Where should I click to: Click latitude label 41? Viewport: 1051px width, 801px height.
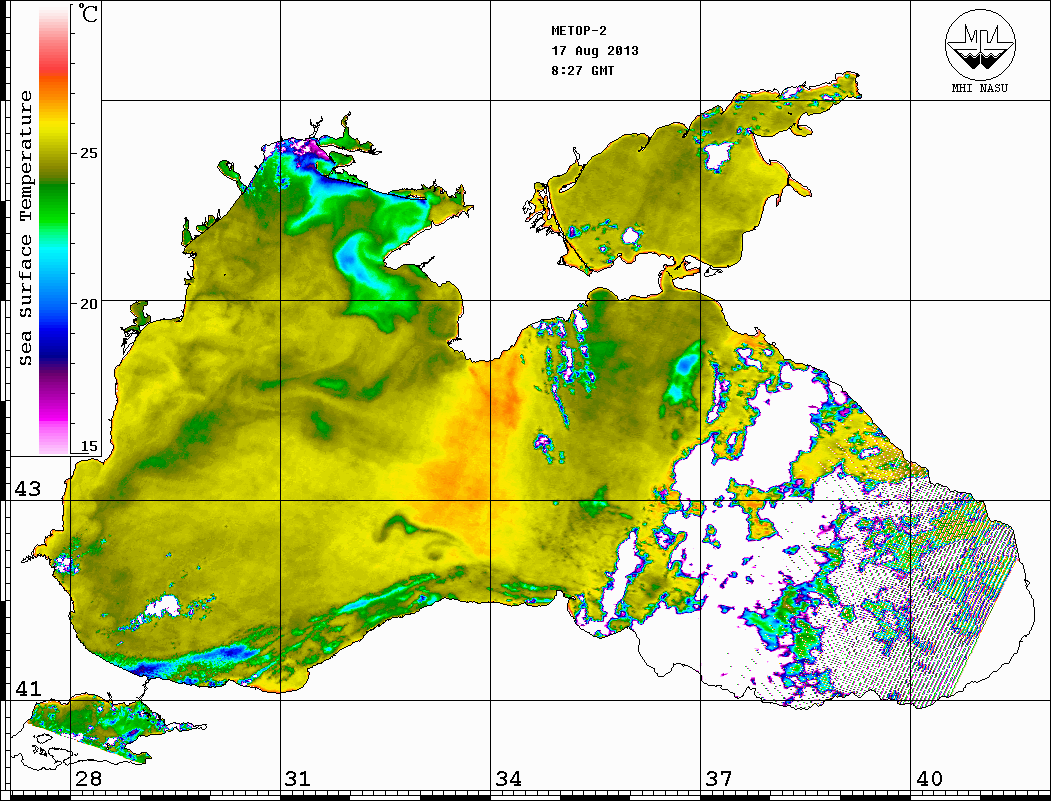click(x=28, y=688)
